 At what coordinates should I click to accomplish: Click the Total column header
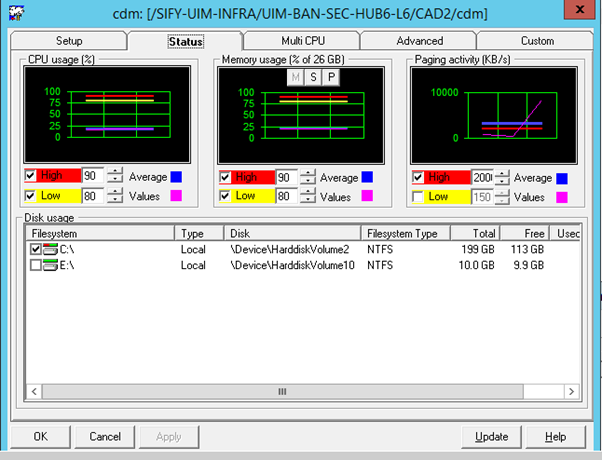(x=475, y=233)
